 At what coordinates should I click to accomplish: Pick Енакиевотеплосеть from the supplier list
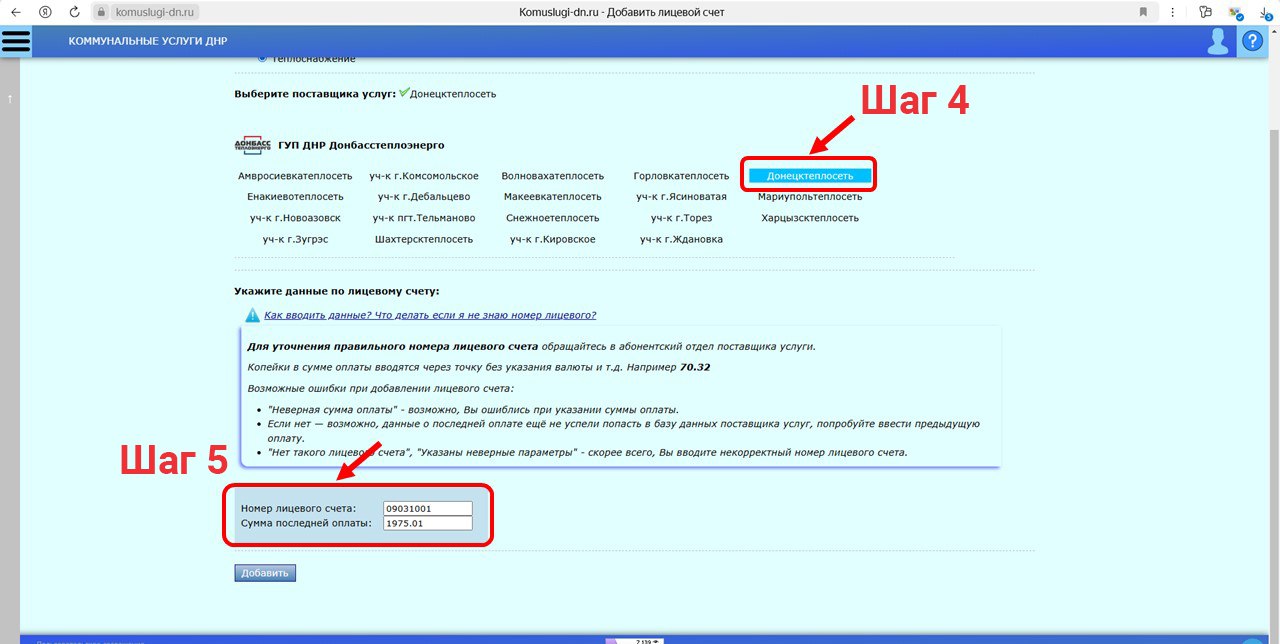coord(295,197)
